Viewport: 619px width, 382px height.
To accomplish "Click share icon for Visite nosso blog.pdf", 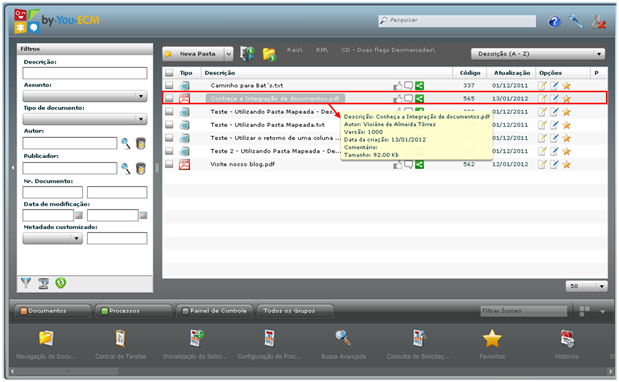I will click(420, 165).
